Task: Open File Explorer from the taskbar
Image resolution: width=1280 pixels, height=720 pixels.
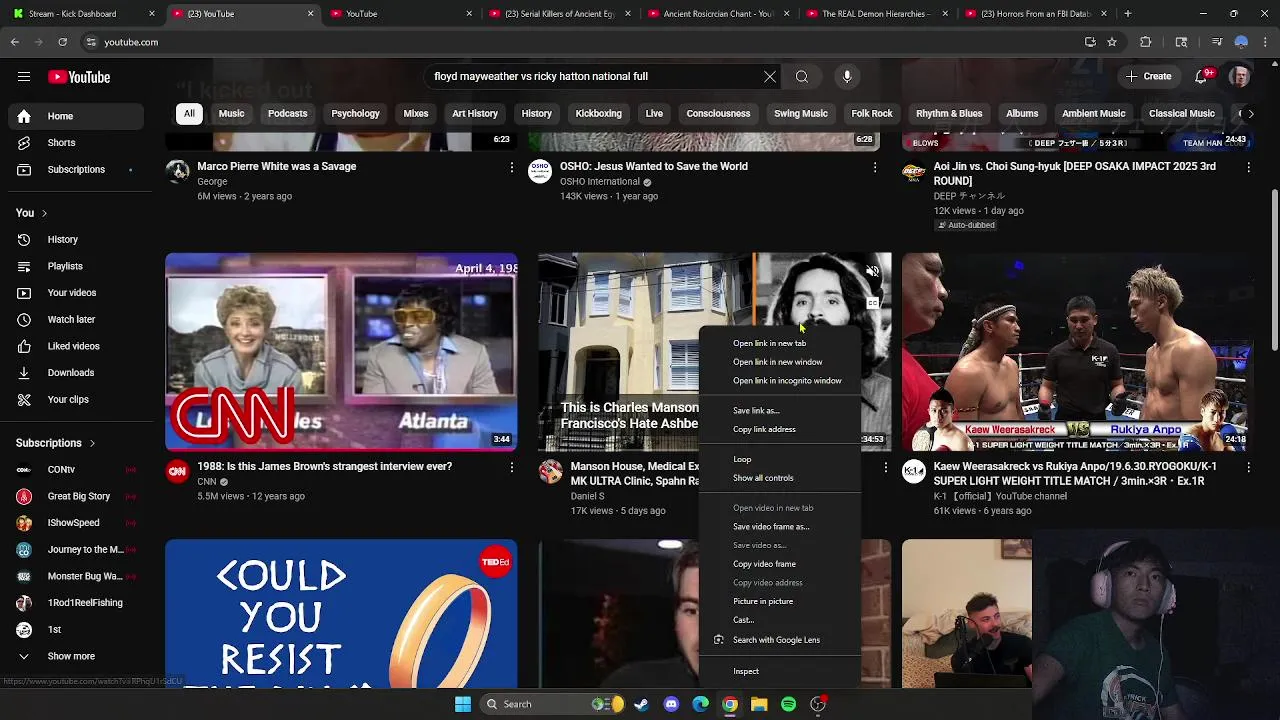Action: 759,704
